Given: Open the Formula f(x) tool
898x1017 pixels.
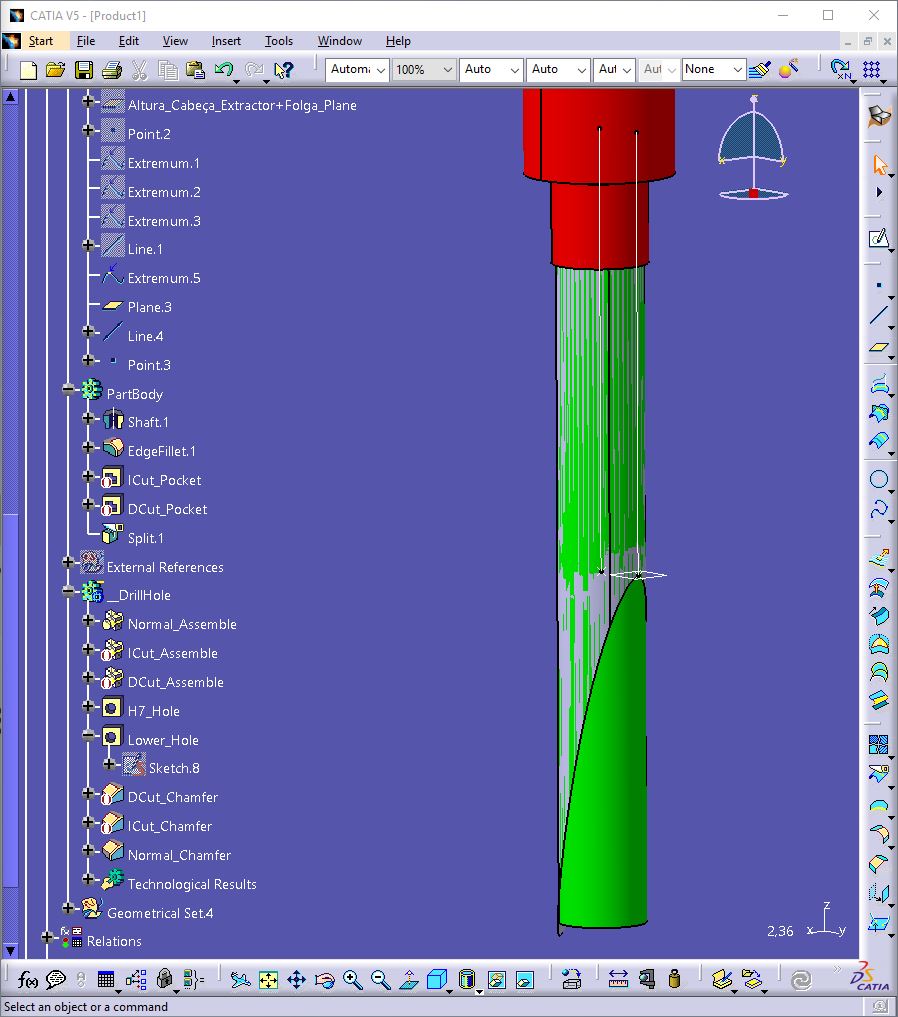Looking at the screenshot, I should [28, 979].
